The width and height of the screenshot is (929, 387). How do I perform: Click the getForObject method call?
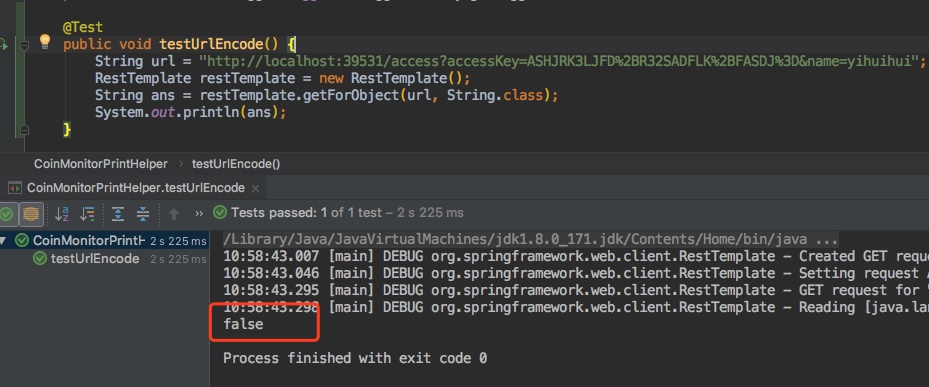point(351,95)
